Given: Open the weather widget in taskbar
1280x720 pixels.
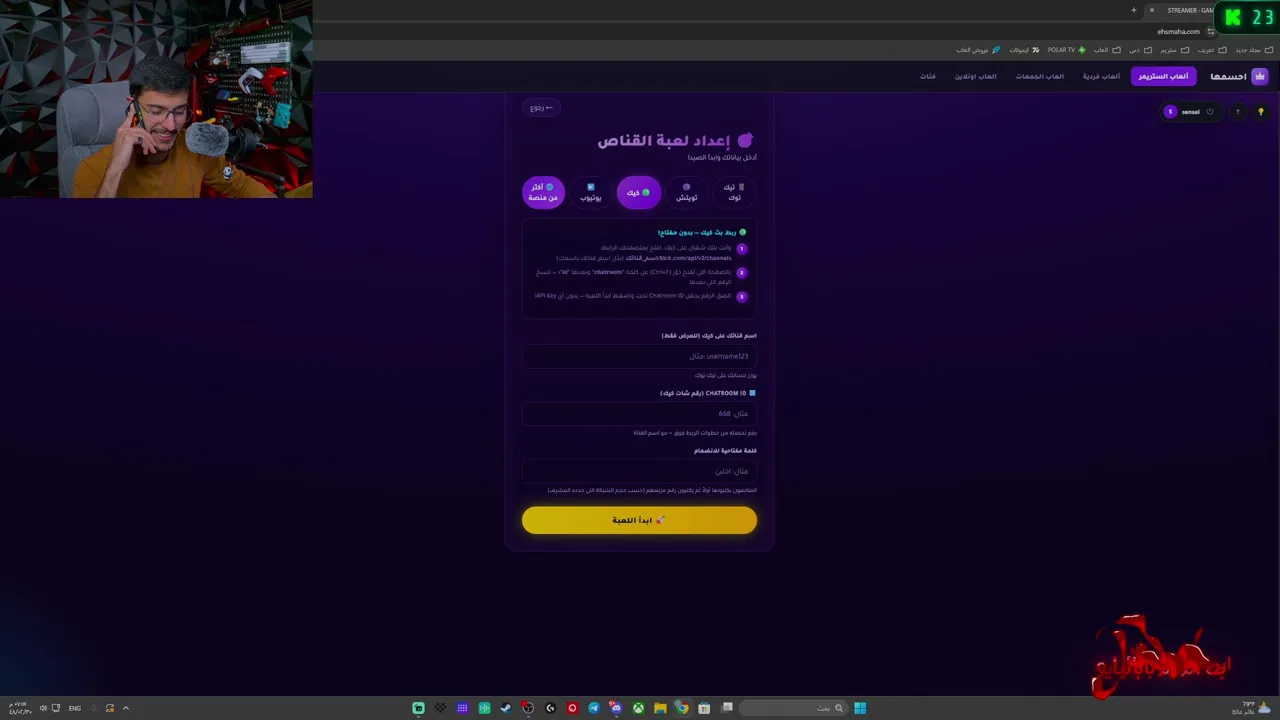Looking at the screenshot, I should 1250,708.
